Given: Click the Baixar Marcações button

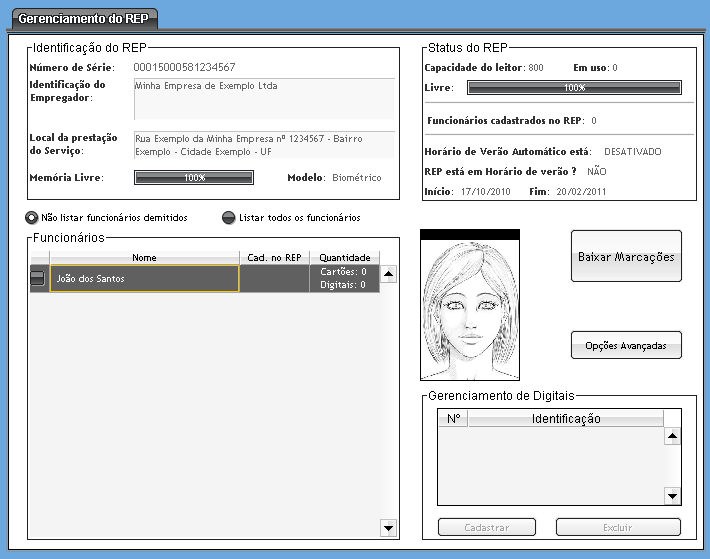Looking at the screenshot, I should click(x=626, y=257).
